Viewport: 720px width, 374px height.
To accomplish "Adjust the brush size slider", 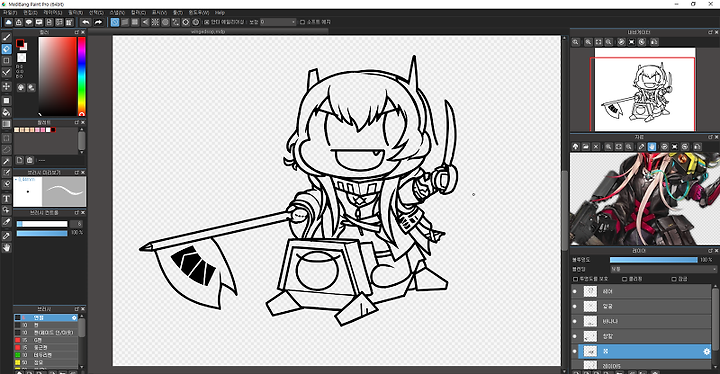I will coord(42,224).
